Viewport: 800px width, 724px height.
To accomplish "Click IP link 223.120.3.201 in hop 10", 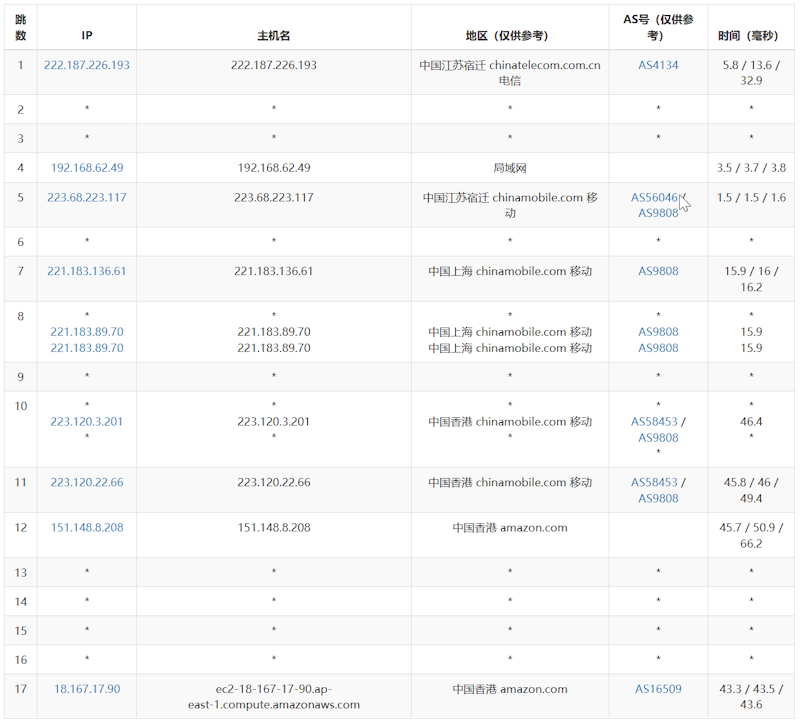I will pyautogui.click(x=87, y=421).
